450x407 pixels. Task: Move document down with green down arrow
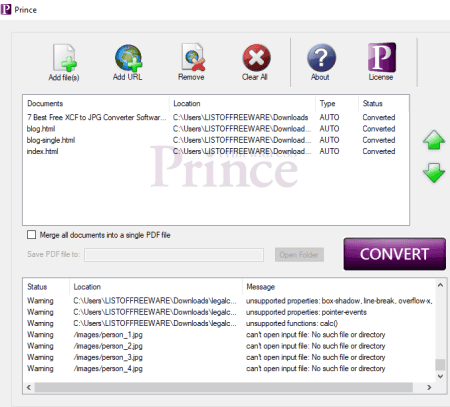click(434, 172)
